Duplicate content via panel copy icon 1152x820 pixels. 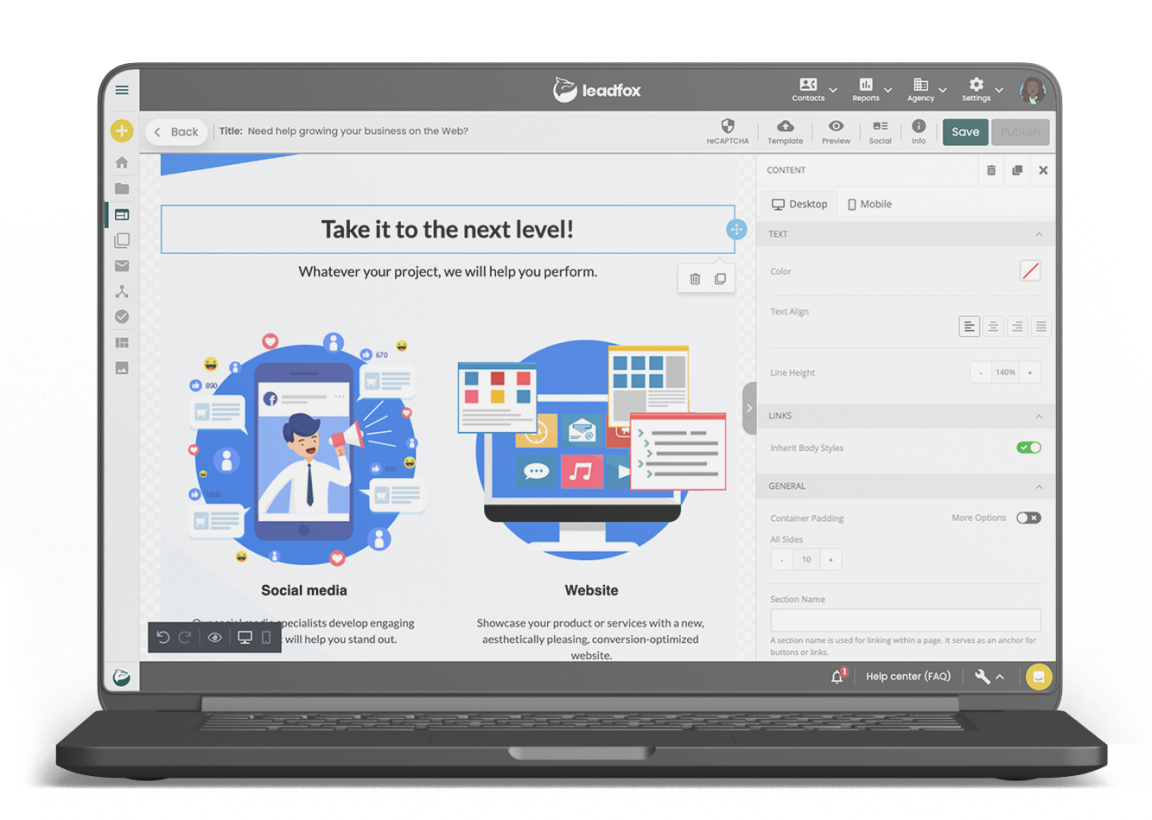click(1017, 170)
